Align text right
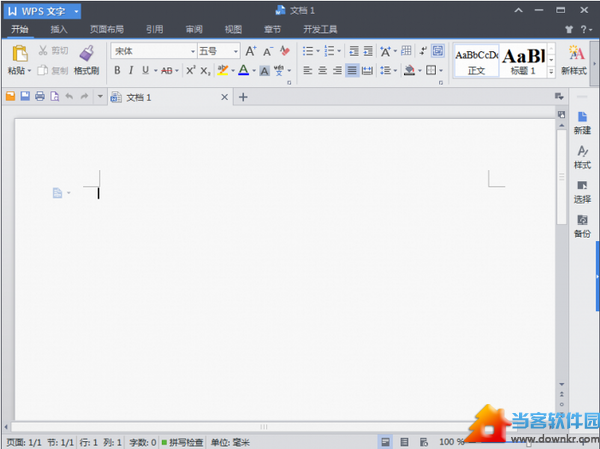The image size is (600, 449). click(x=337, y=70)
